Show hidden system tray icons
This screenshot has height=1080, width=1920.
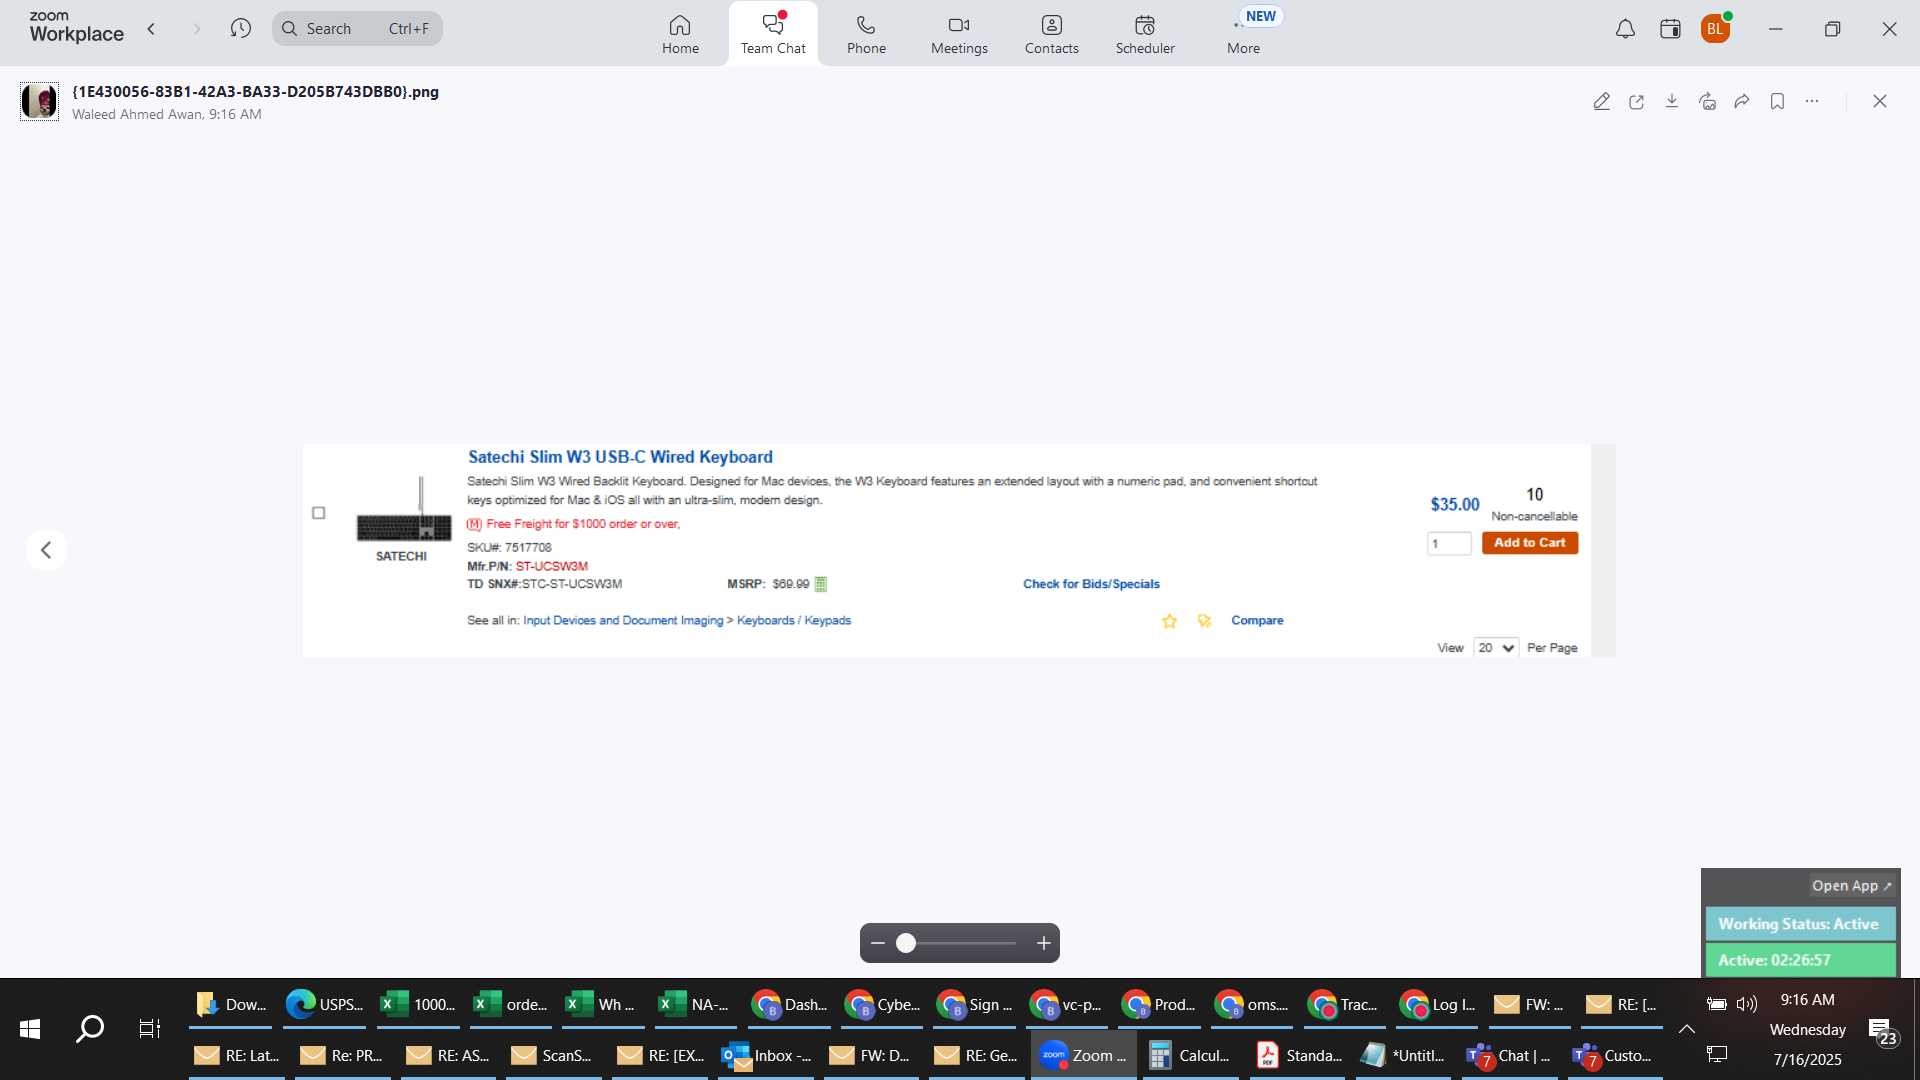coord(1686,1028)
